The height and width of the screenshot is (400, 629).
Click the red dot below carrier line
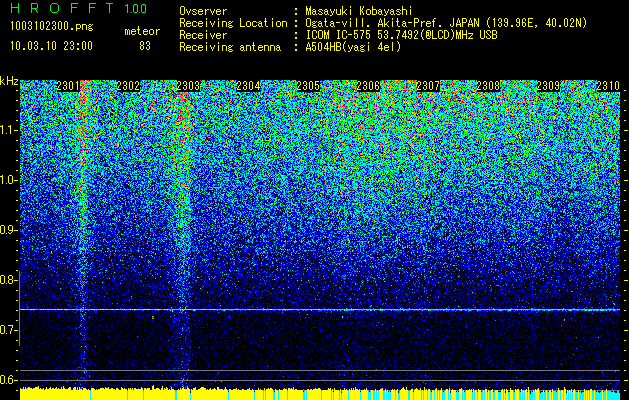coord(152,318)
